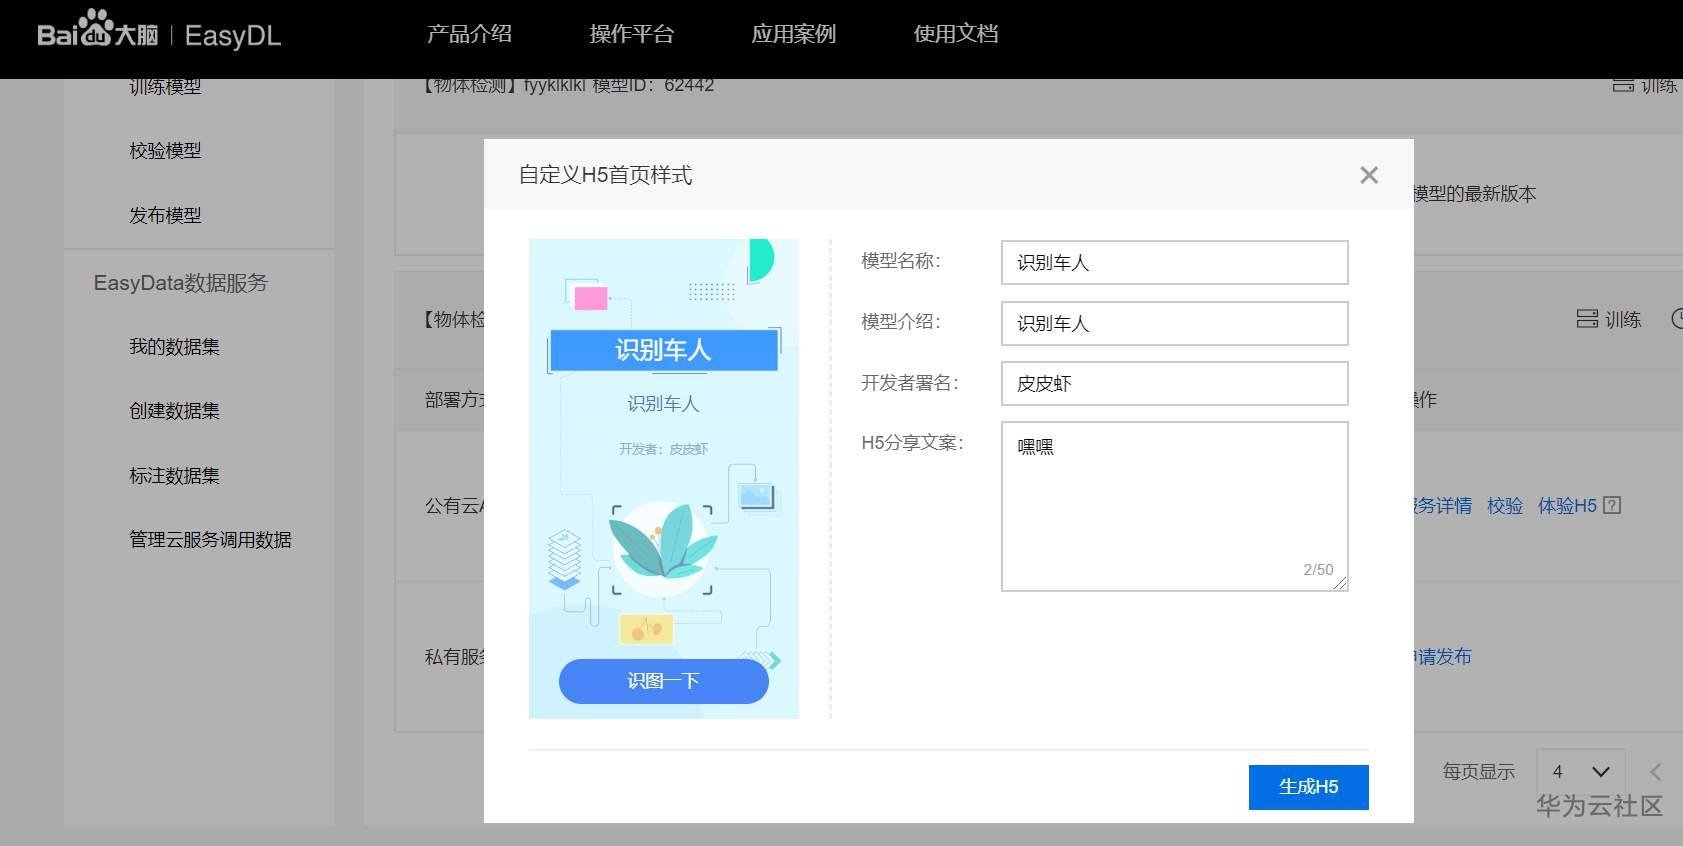This screenshot has height=846, width=1683.
Task: Open the 每页显示 page size dropdown
Action: pos(1580,772)
